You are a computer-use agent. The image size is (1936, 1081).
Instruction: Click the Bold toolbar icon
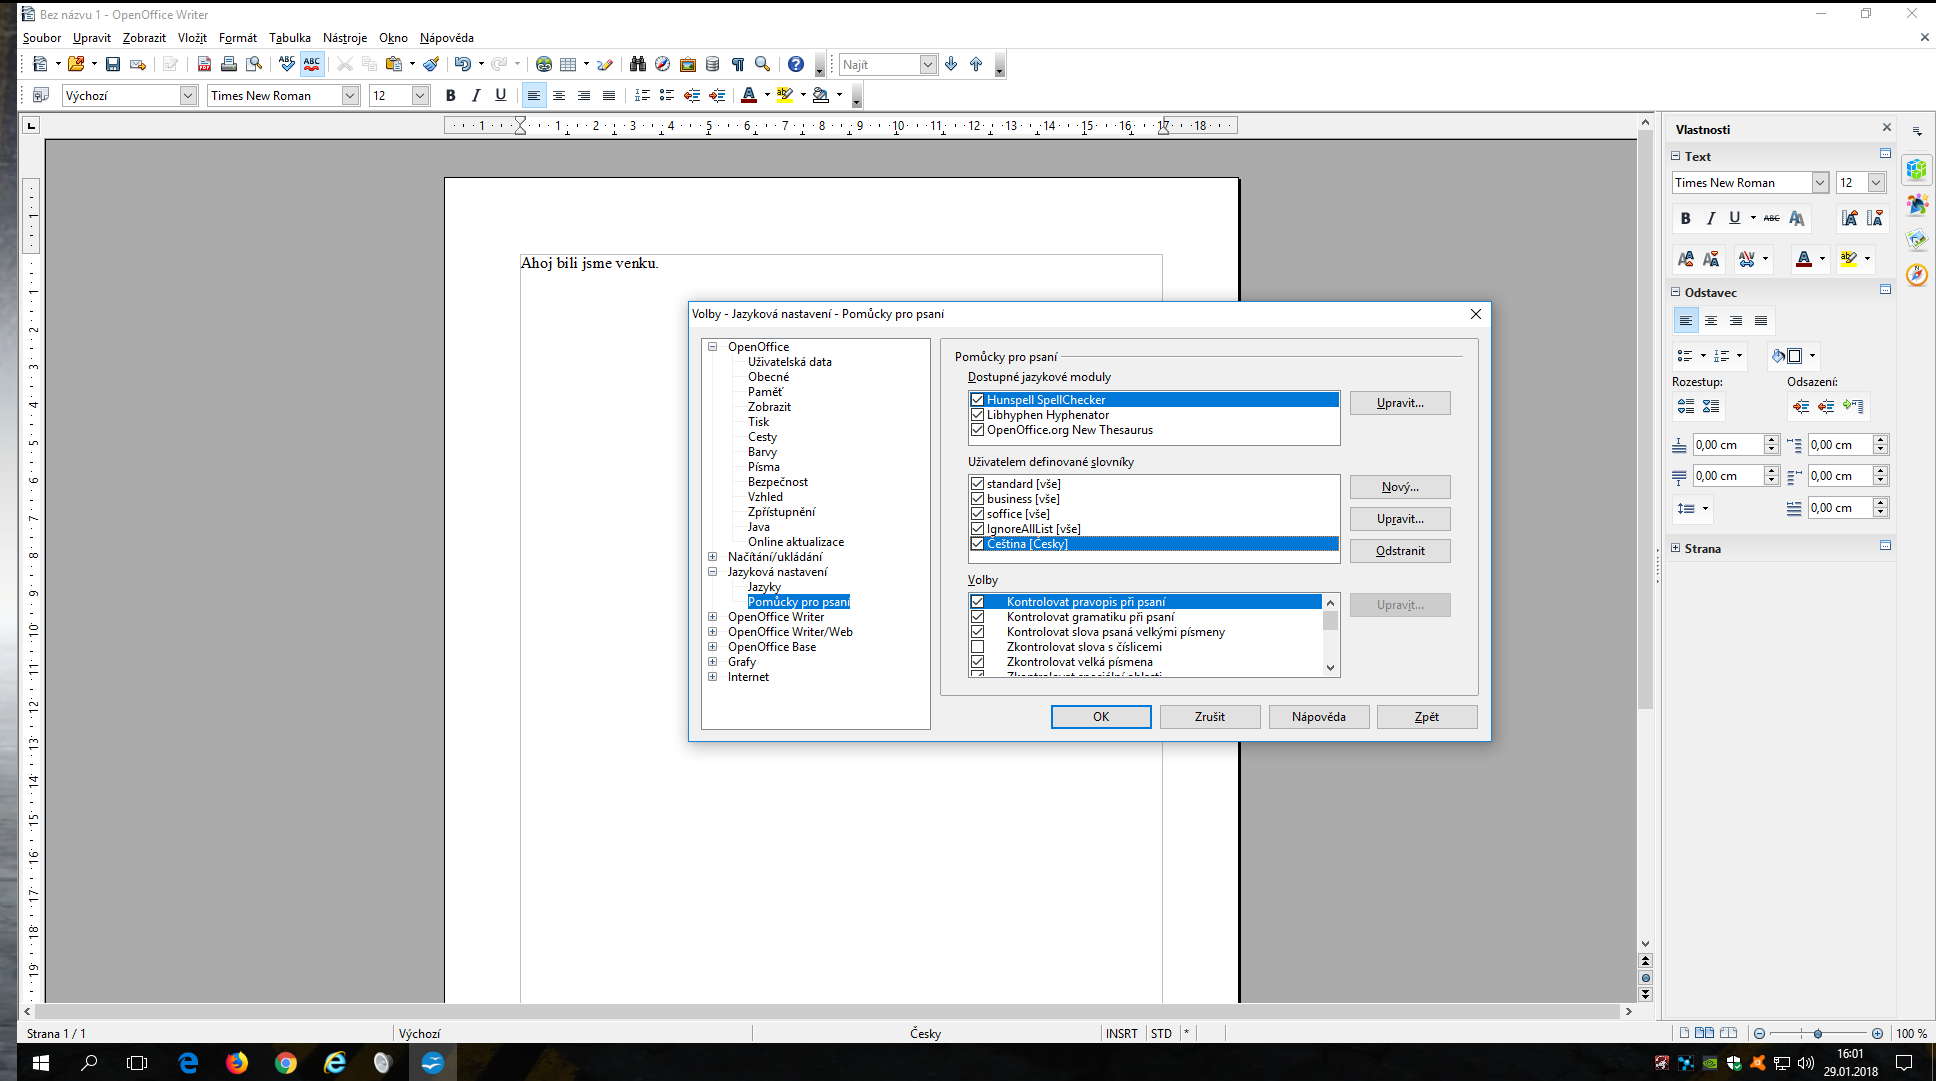pyautogui.click(x=450, y=95)
